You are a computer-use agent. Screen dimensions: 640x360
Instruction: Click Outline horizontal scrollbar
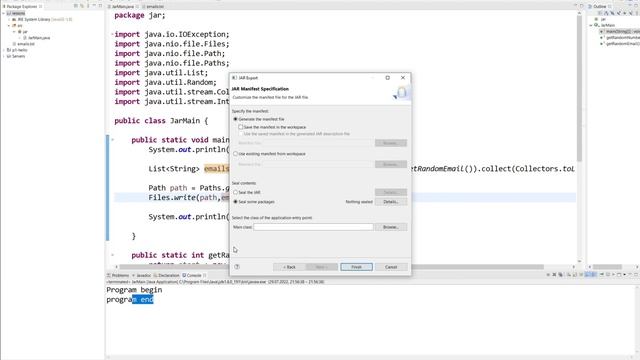607,267
